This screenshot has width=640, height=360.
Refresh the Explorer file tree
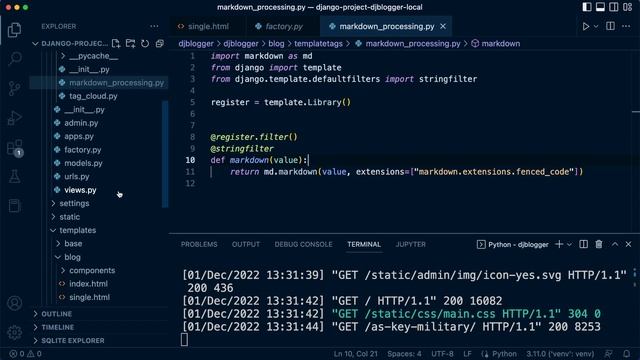145,43
